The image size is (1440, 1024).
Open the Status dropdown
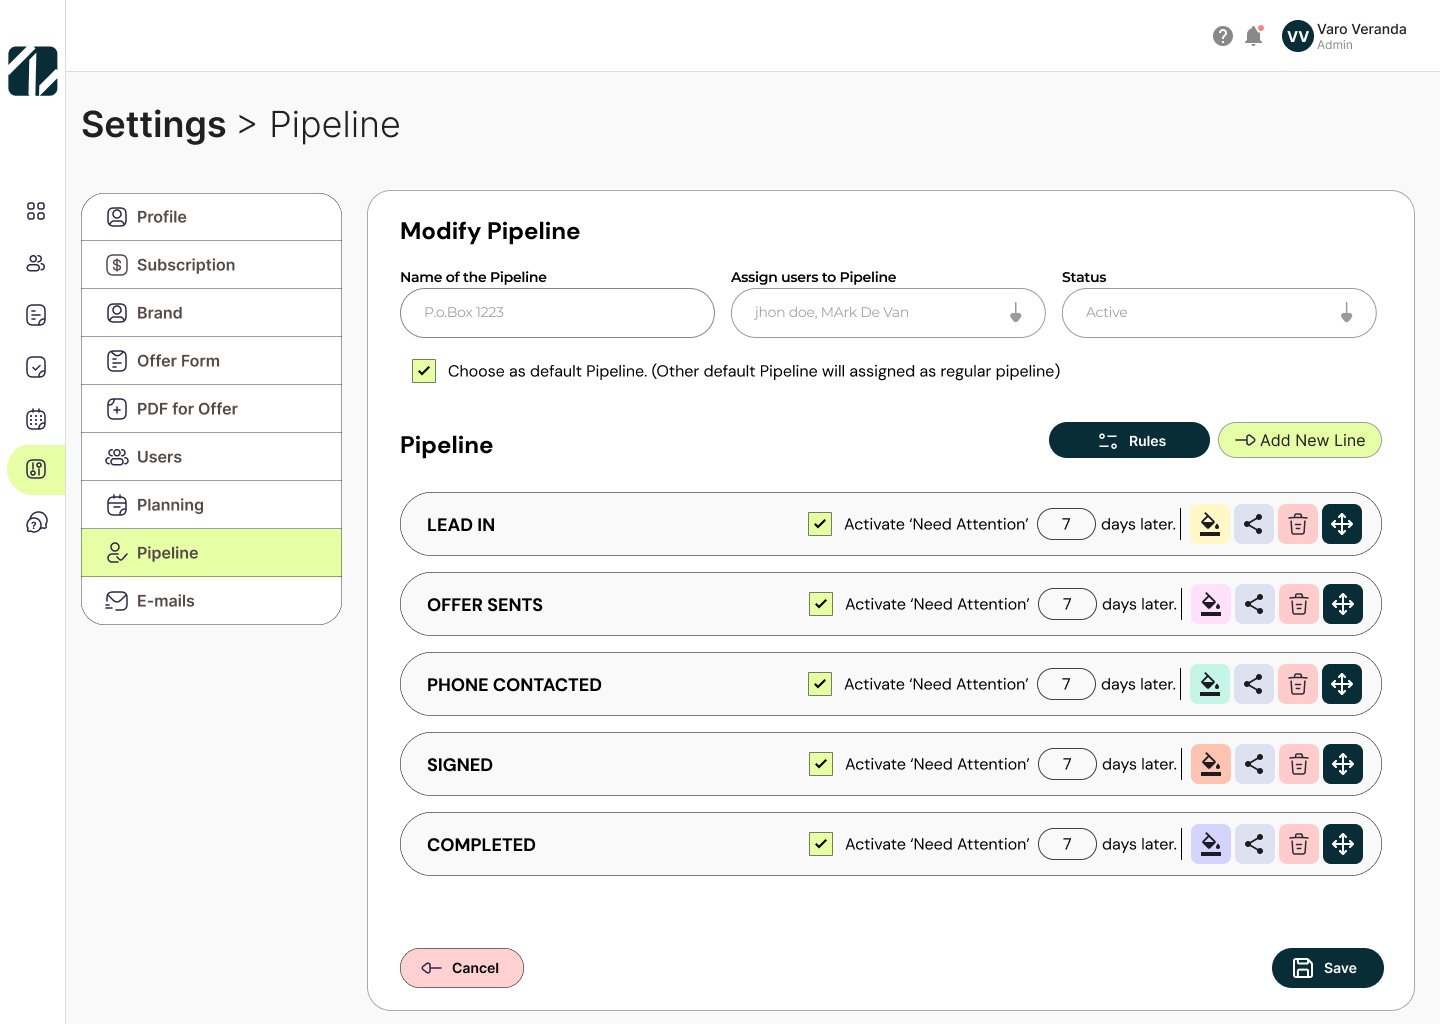(1346, 313)
